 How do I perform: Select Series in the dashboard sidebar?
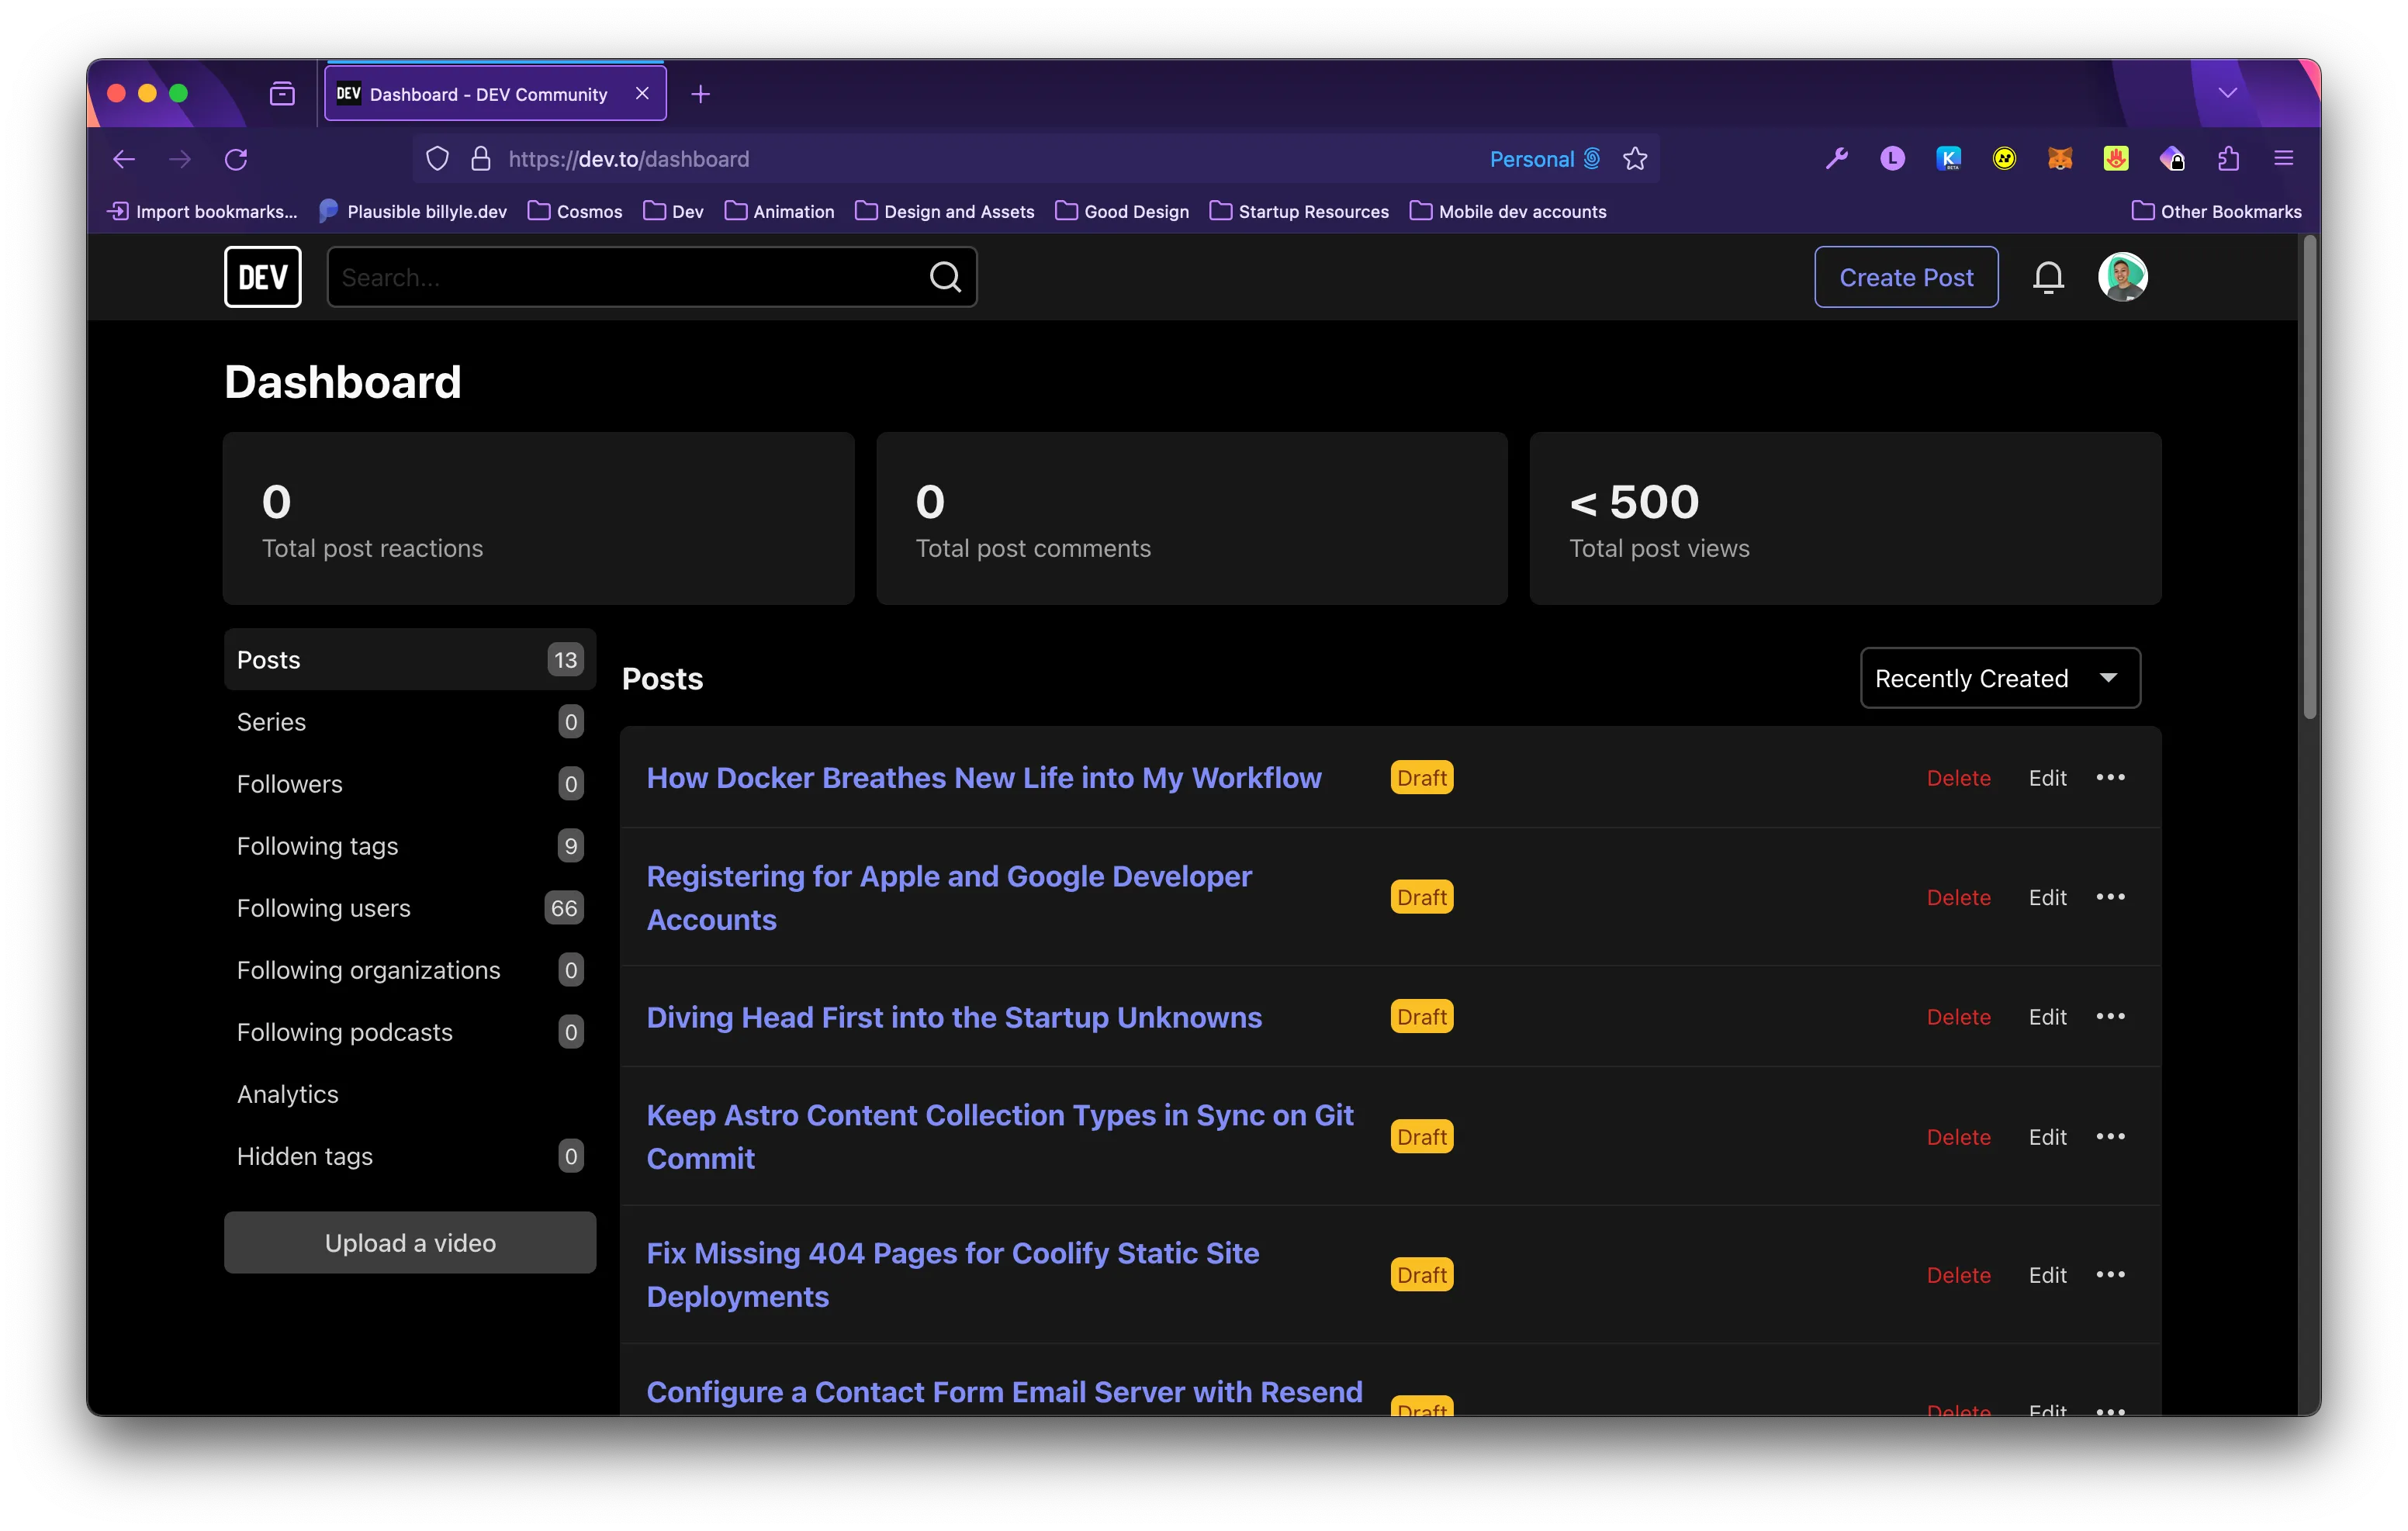point(410,722)
